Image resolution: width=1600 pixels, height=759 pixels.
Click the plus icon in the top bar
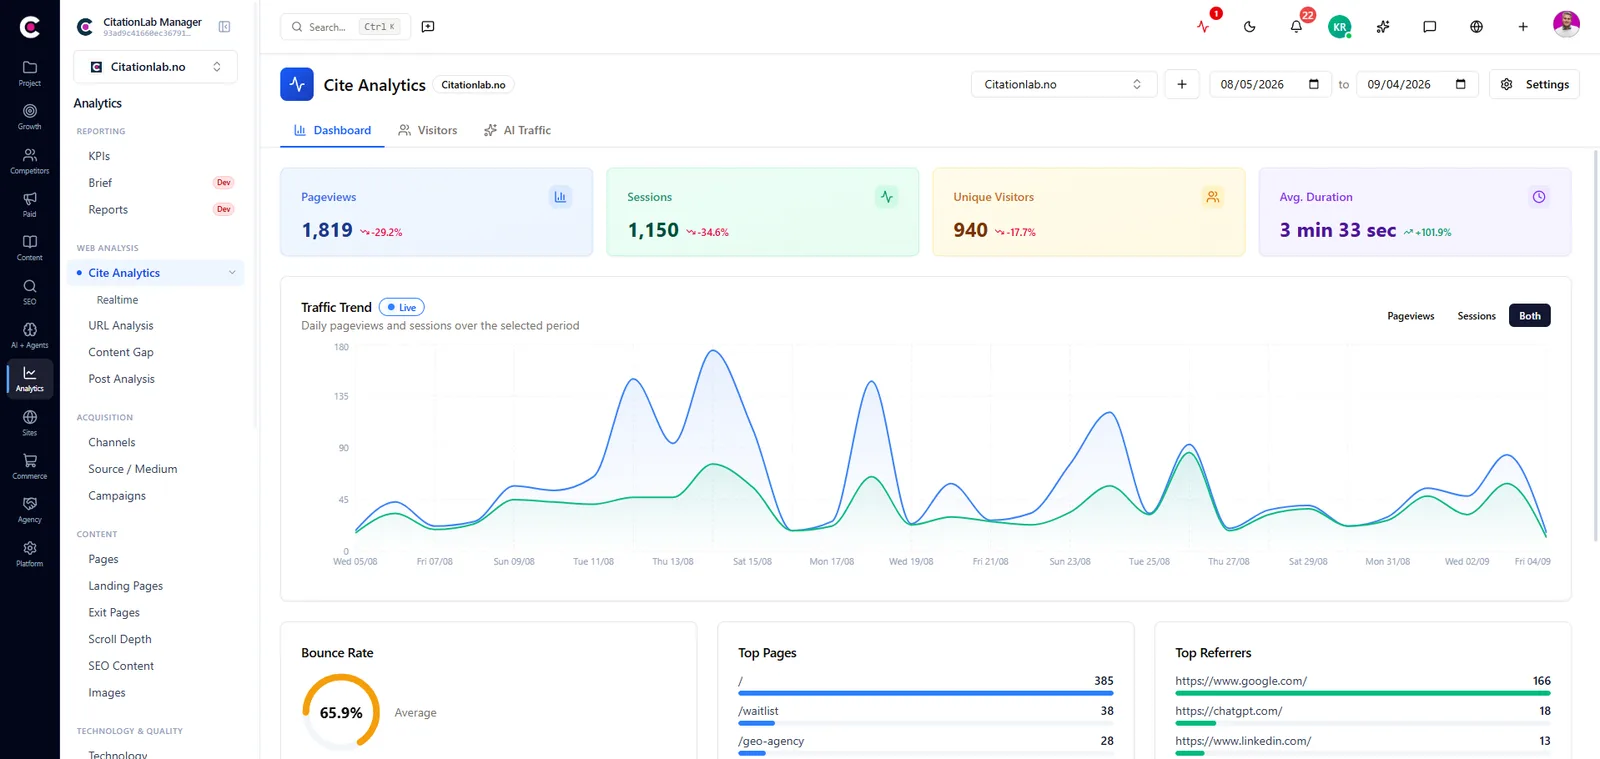point(1523,27)
